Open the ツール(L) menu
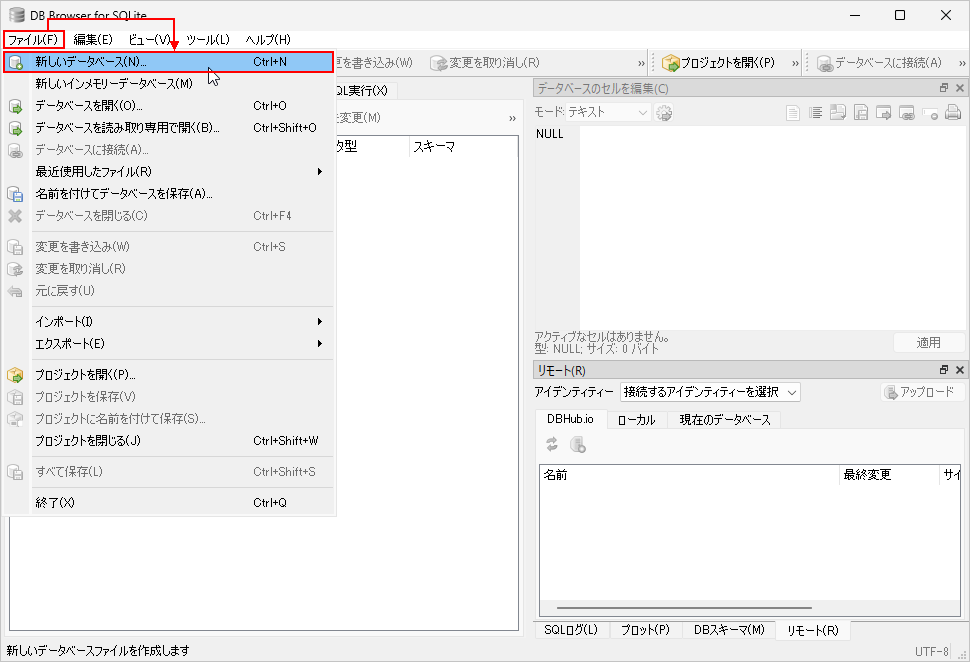Viewport: 970px width, 662px height. tap(208, 40)
